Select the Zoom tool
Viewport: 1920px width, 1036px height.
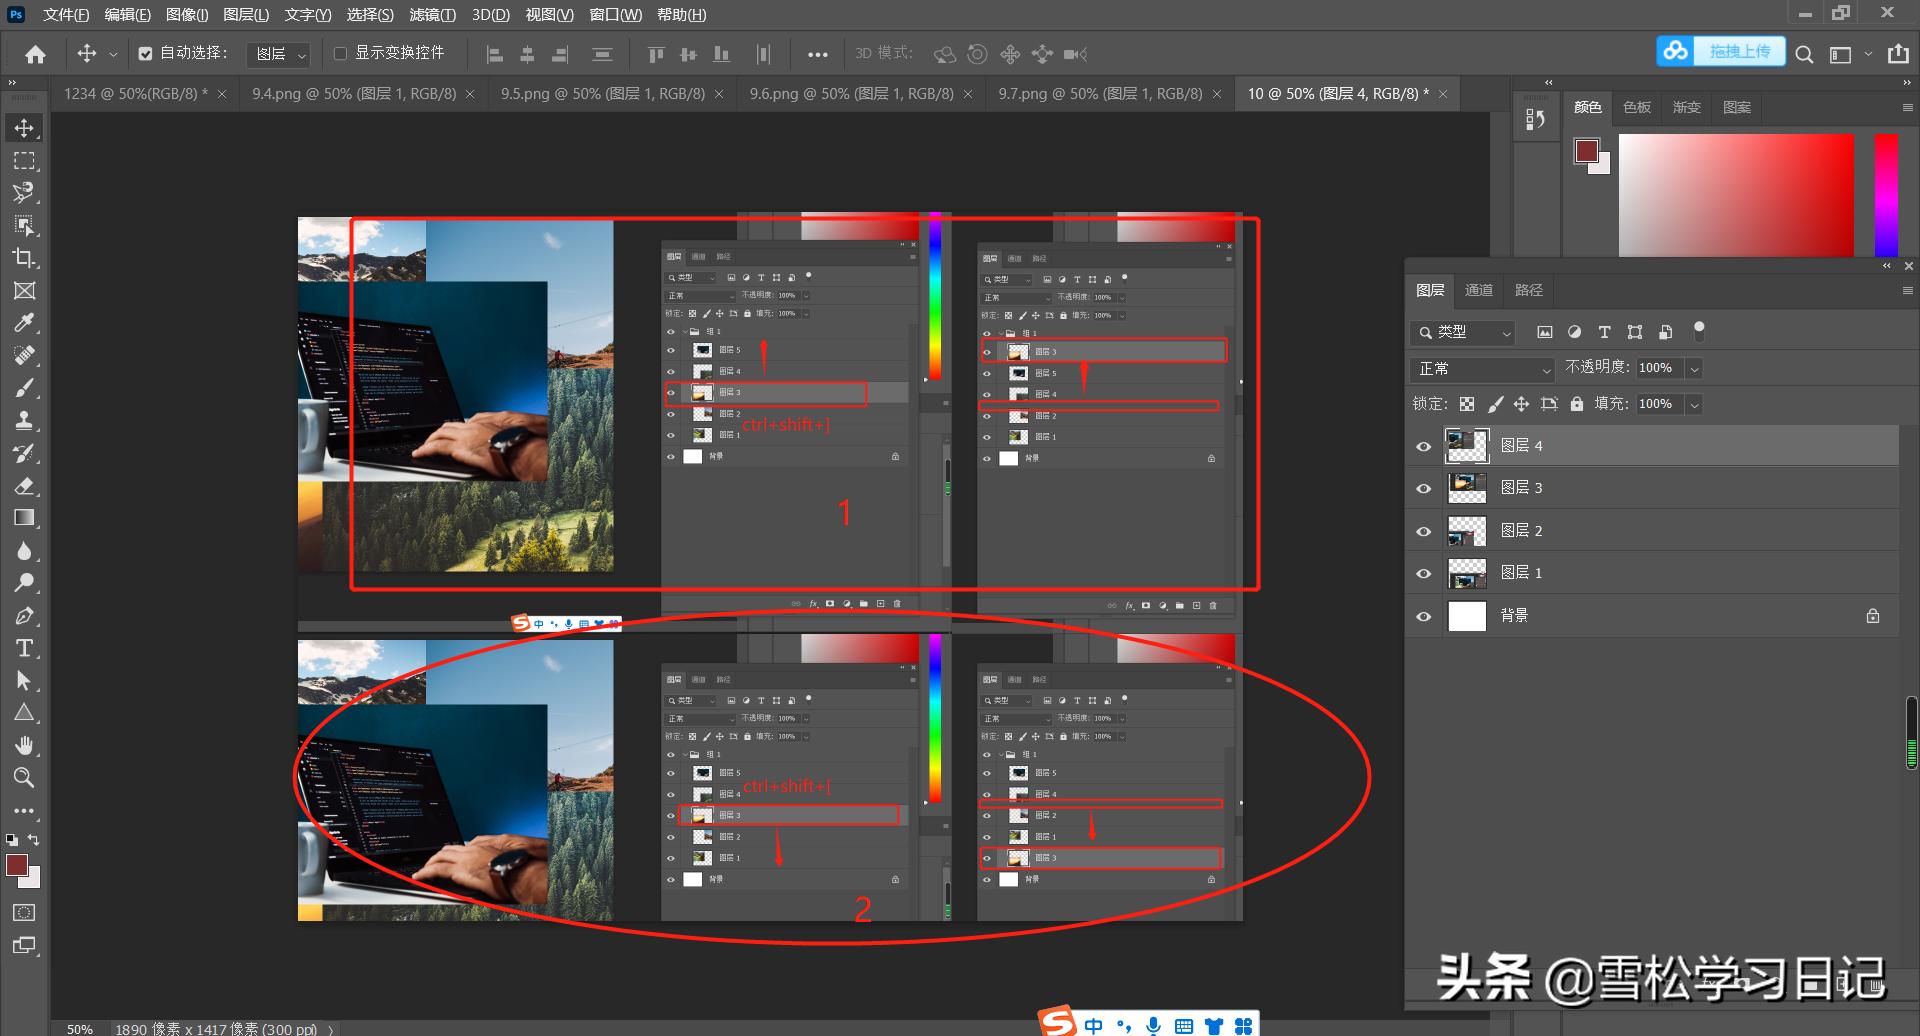pos(24,777)
